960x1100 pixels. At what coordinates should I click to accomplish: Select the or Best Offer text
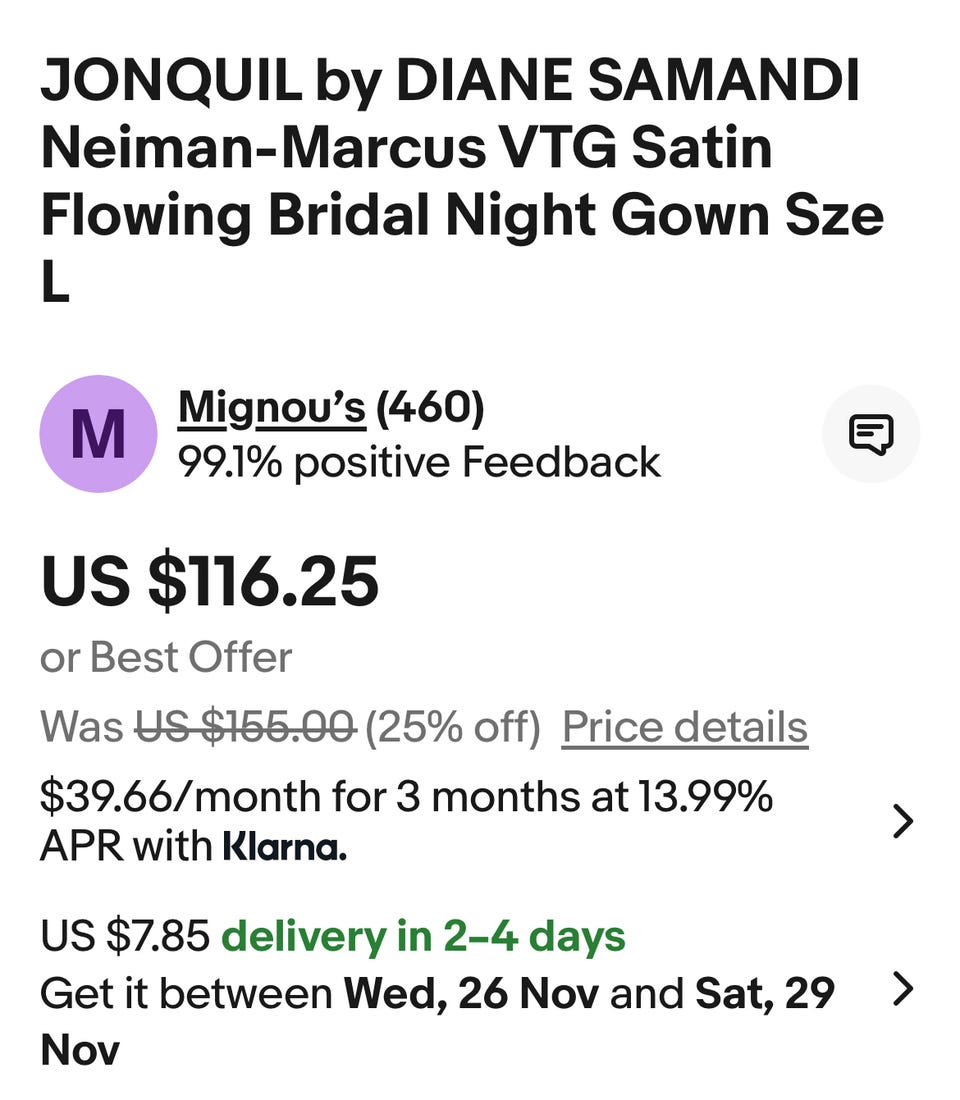point(166,658)
